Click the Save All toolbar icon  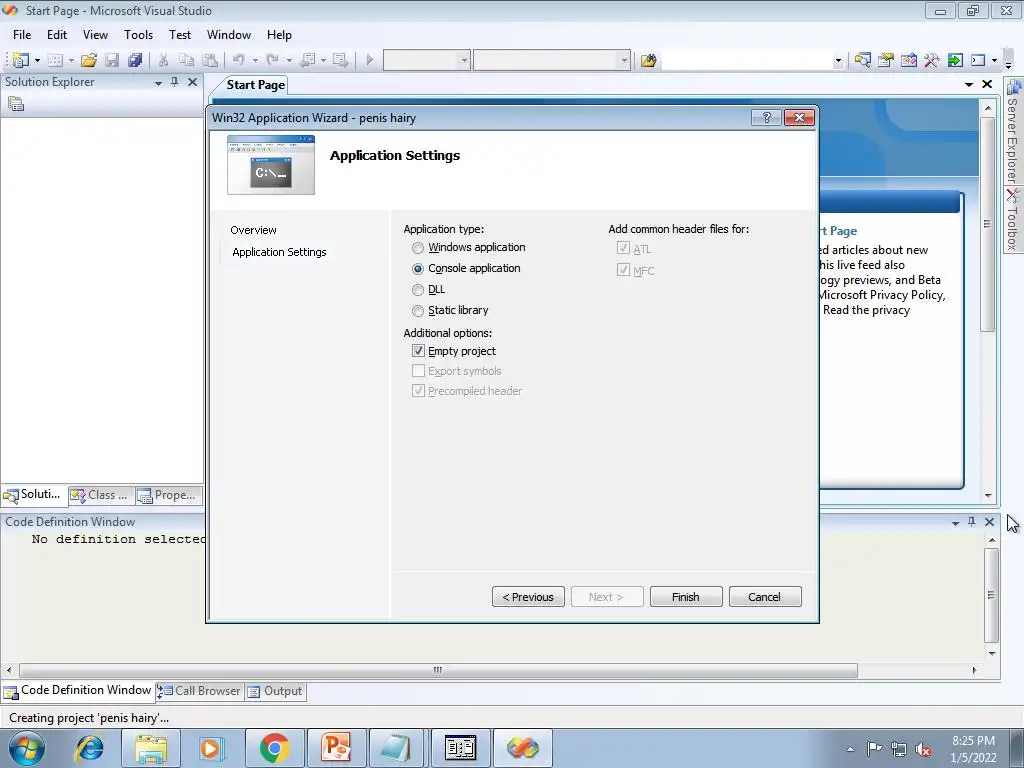point(135,60)
